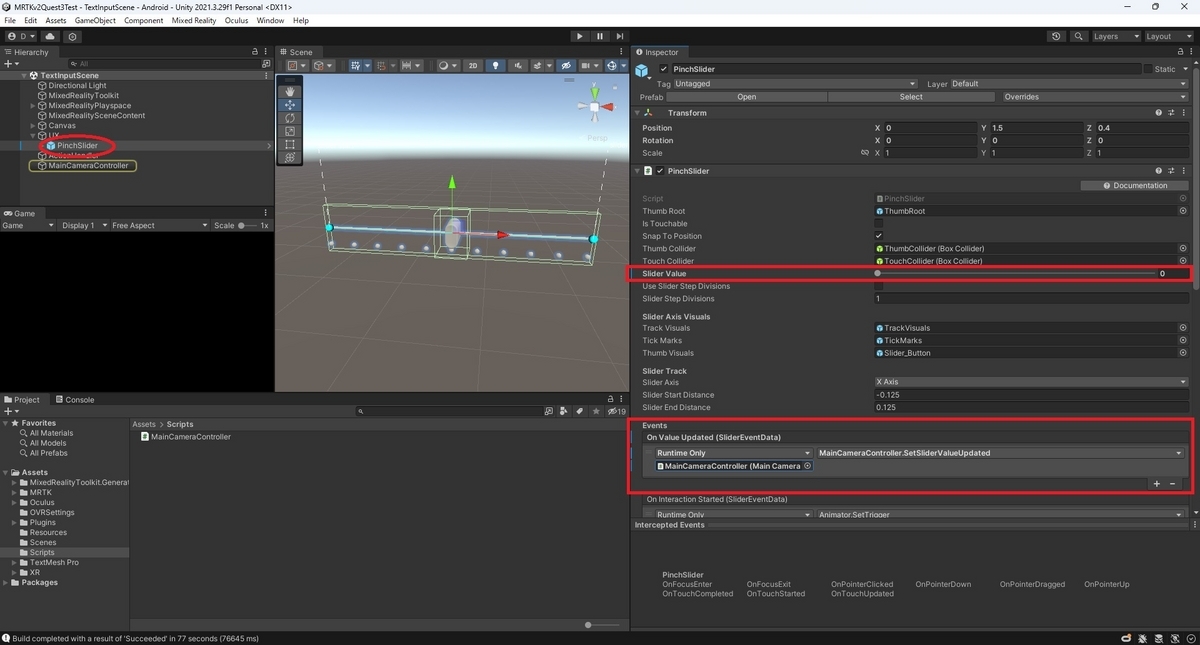
Task: Select the Move tool in Scene toolbar
Action: point(290,104)
